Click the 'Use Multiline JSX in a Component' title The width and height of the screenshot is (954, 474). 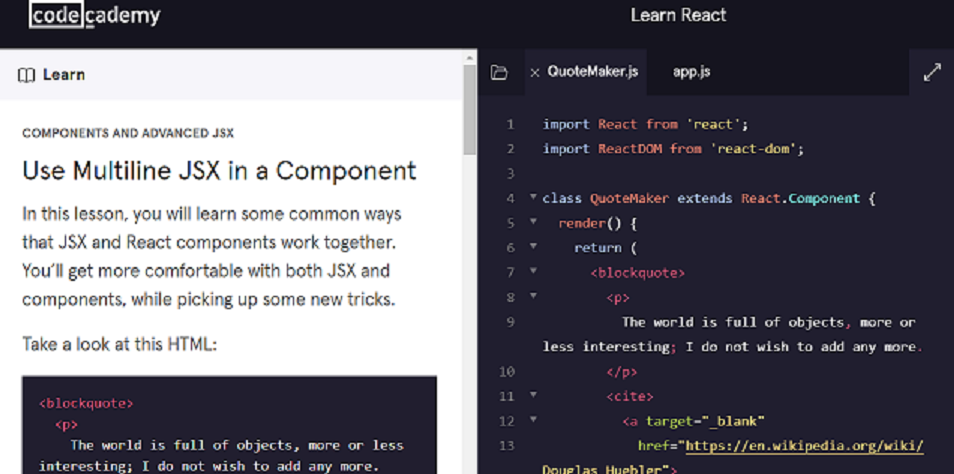[x=219, y=172]
